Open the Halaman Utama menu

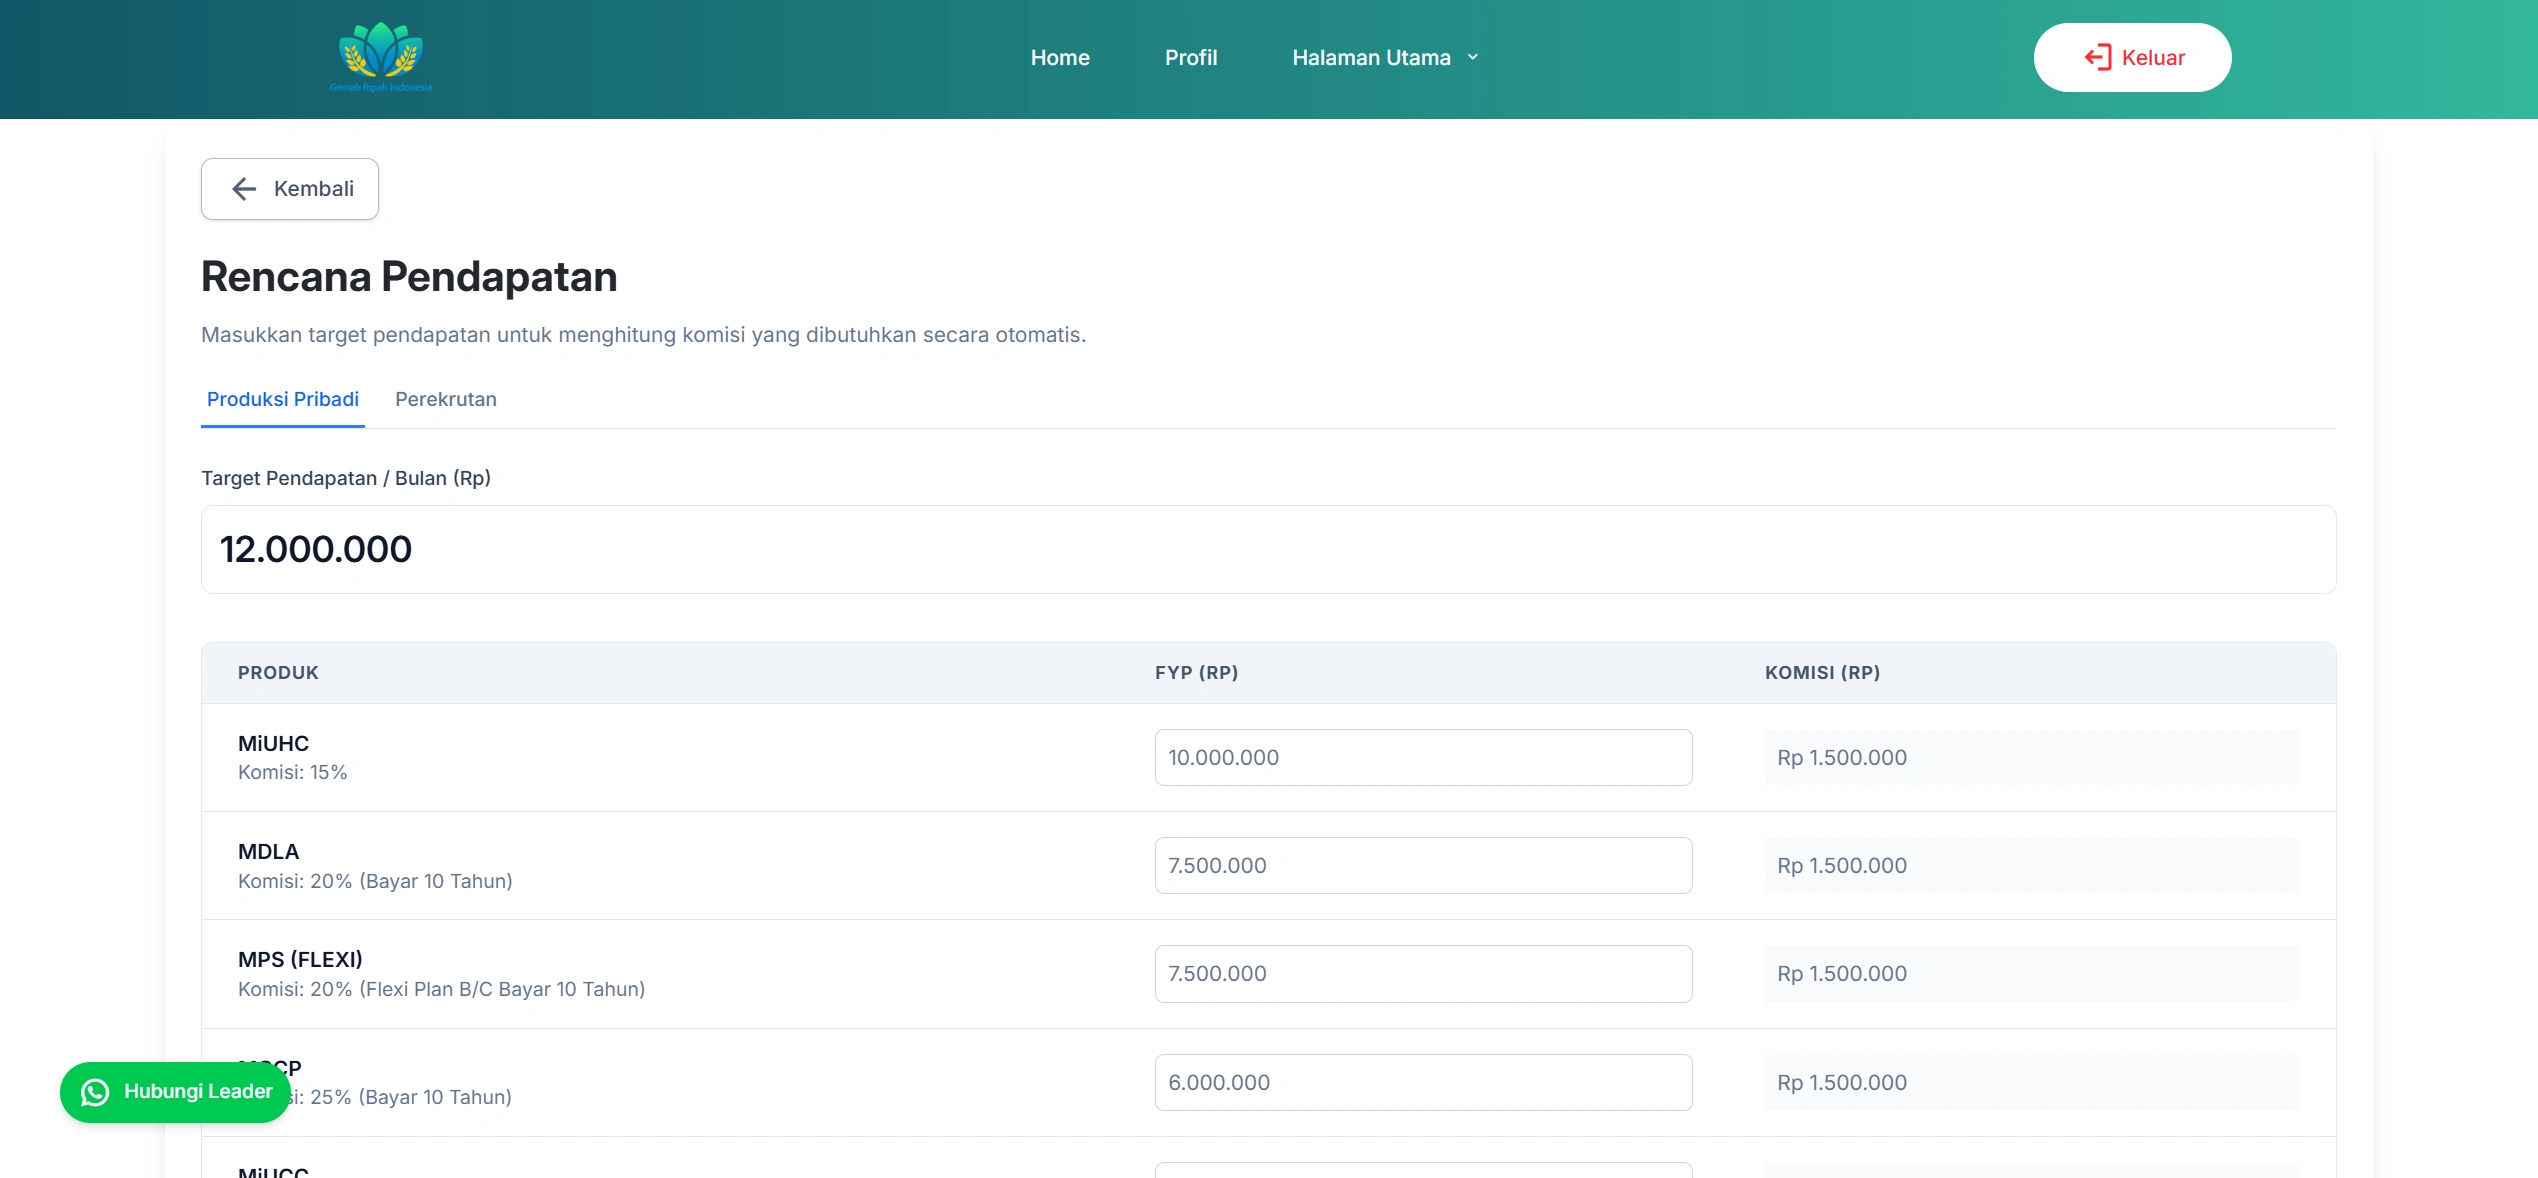pyautogui.click(x=1371, y=58)
